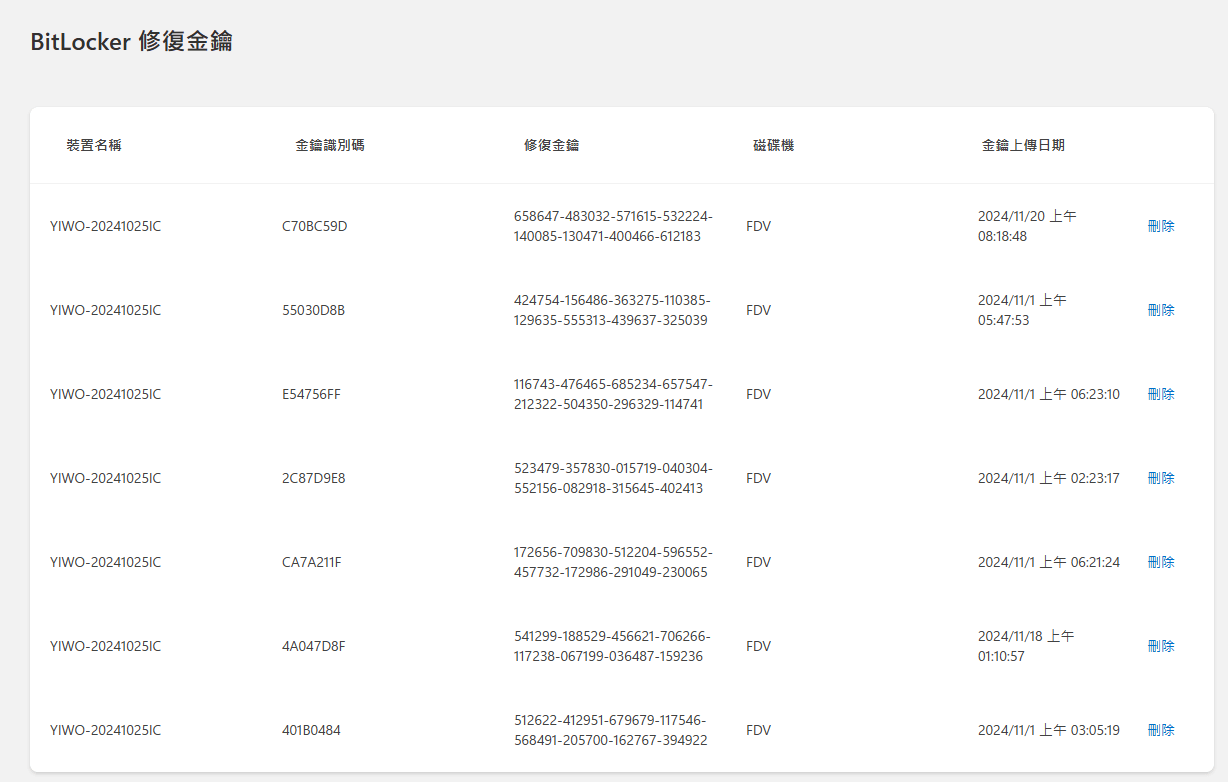The width and height of the screenshot is (1228, 782).
Task: Click the 金鑰上傳日期 column header
Action: coord(1024,145)
